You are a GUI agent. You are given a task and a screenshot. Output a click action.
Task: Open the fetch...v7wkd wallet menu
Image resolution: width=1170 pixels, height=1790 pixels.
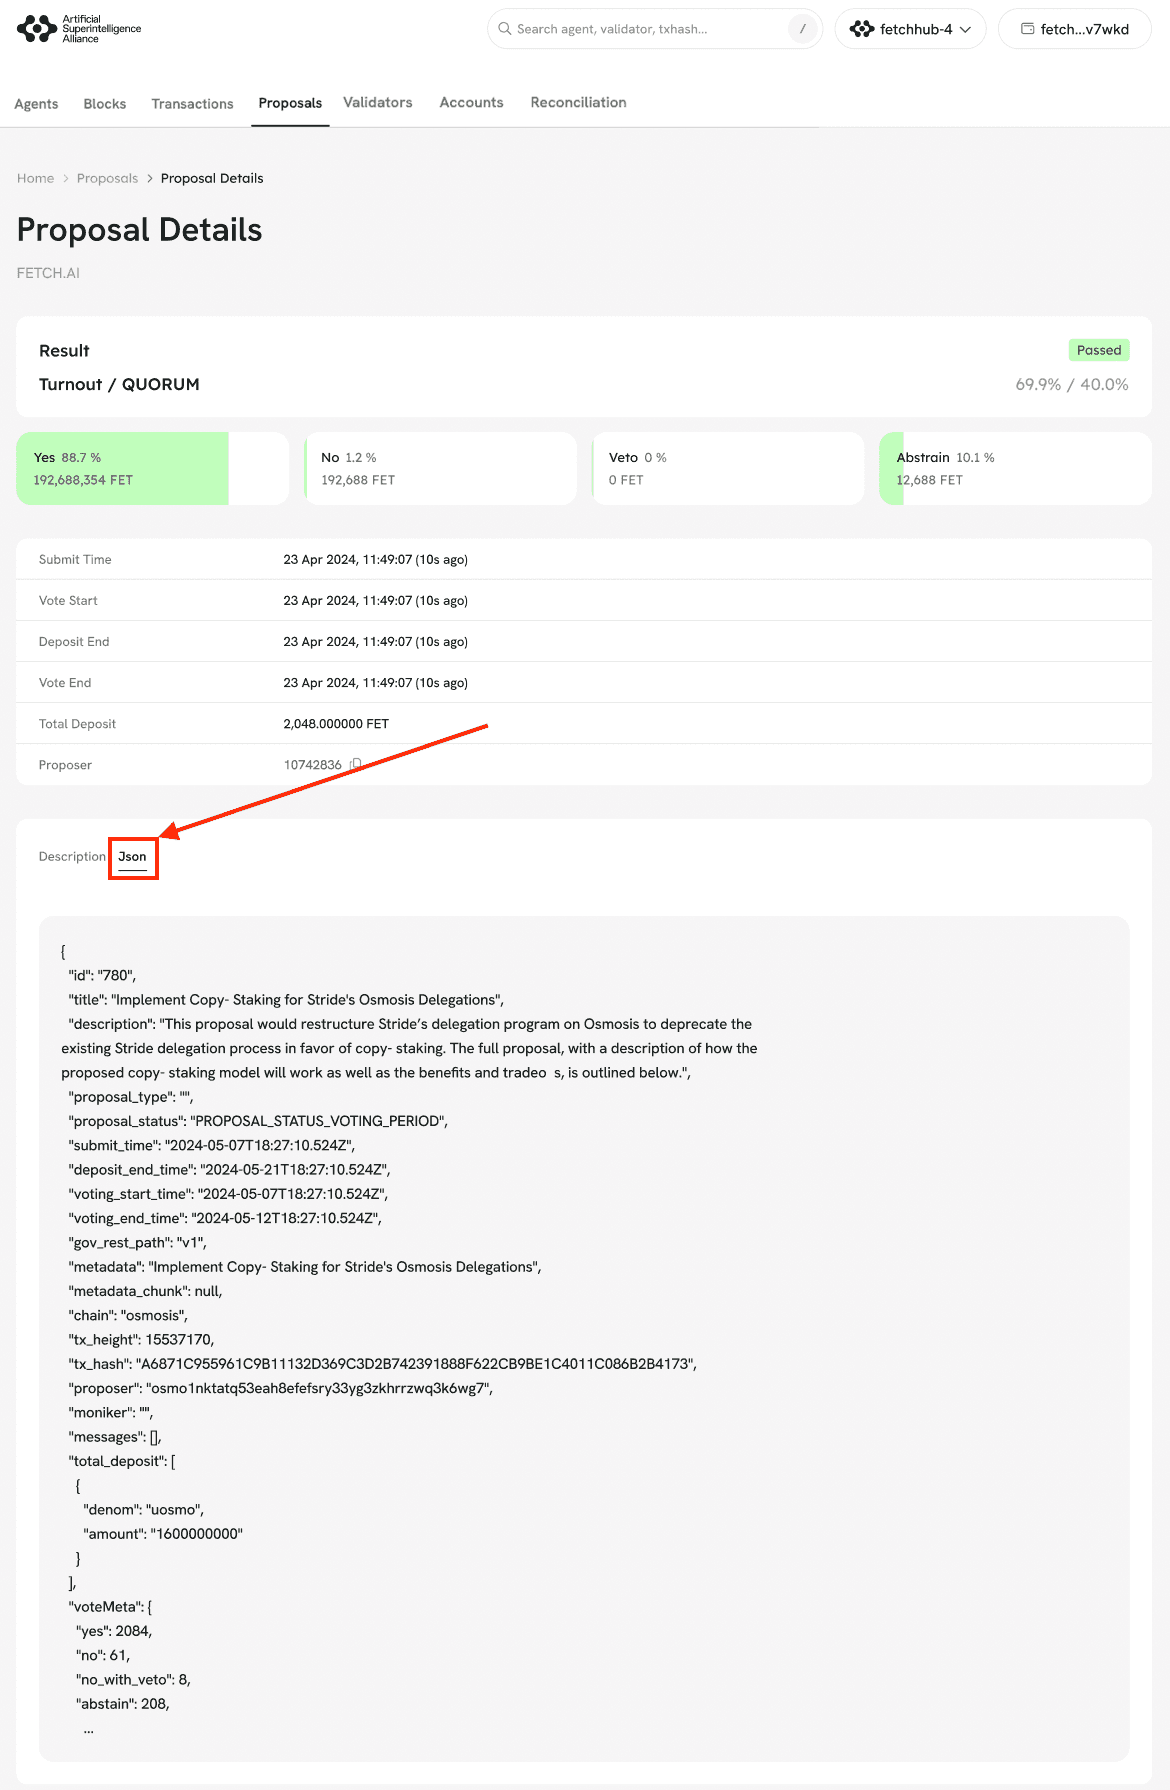click(1075, 29)
